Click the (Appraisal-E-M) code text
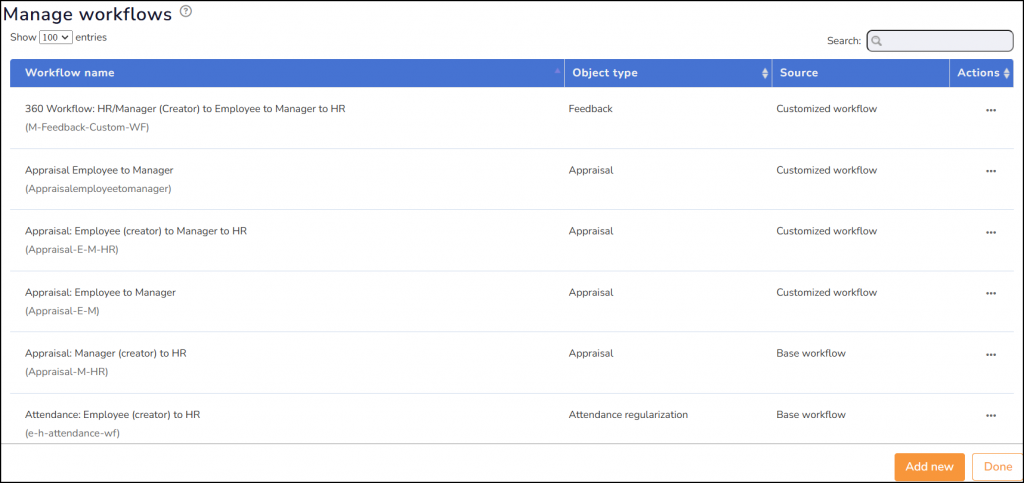Image resolution: width=1024 pixels, height=483 pixels. (62, 311)
